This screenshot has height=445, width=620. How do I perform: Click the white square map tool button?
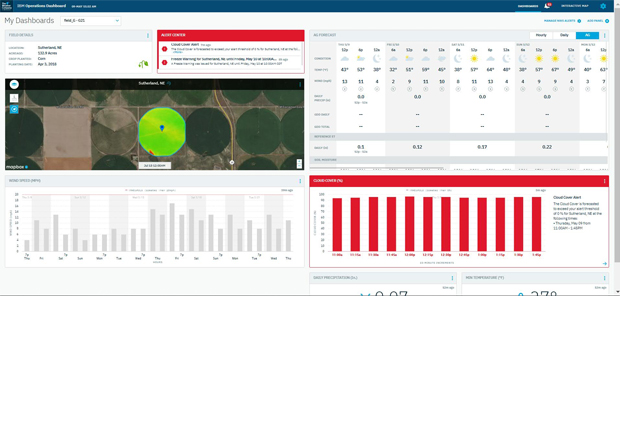tap(14, 98)
